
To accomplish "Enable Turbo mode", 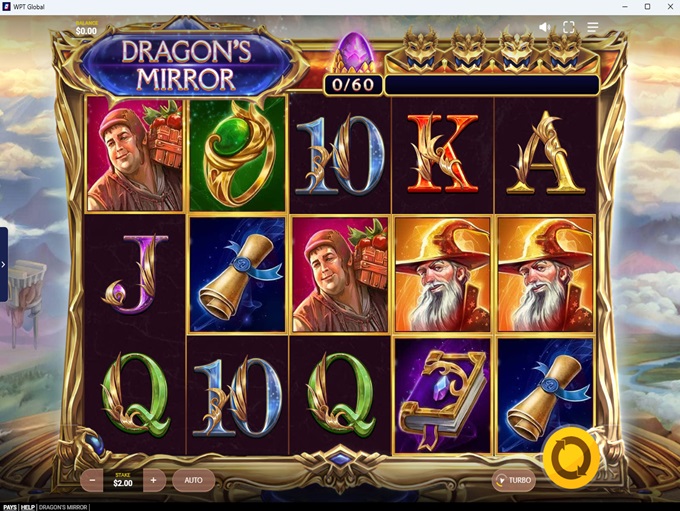I will (x=514, y=480).
